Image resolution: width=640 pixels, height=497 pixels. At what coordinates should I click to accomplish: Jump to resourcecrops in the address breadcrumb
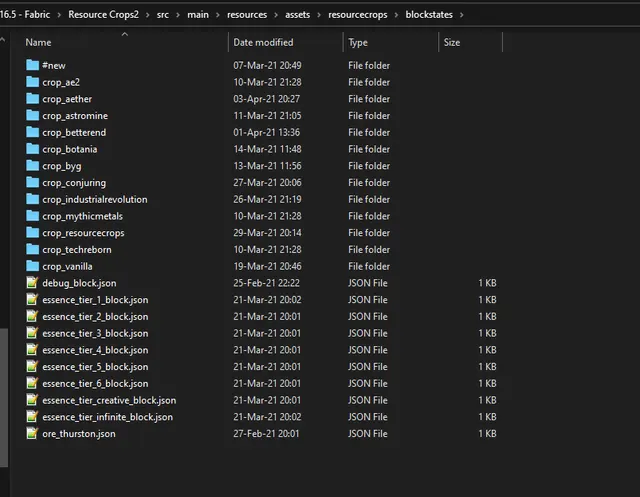358,15
